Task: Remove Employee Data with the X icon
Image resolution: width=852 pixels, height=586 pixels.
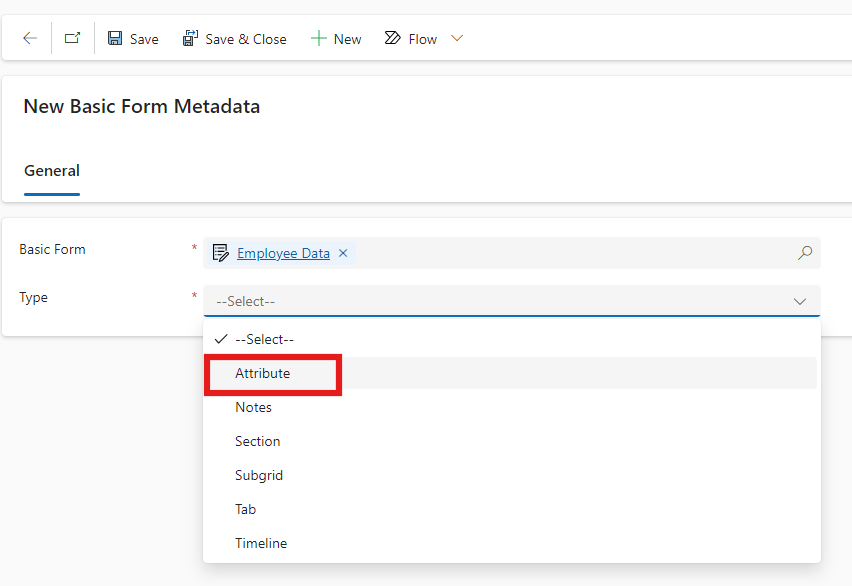Action: tap(343, 253)
